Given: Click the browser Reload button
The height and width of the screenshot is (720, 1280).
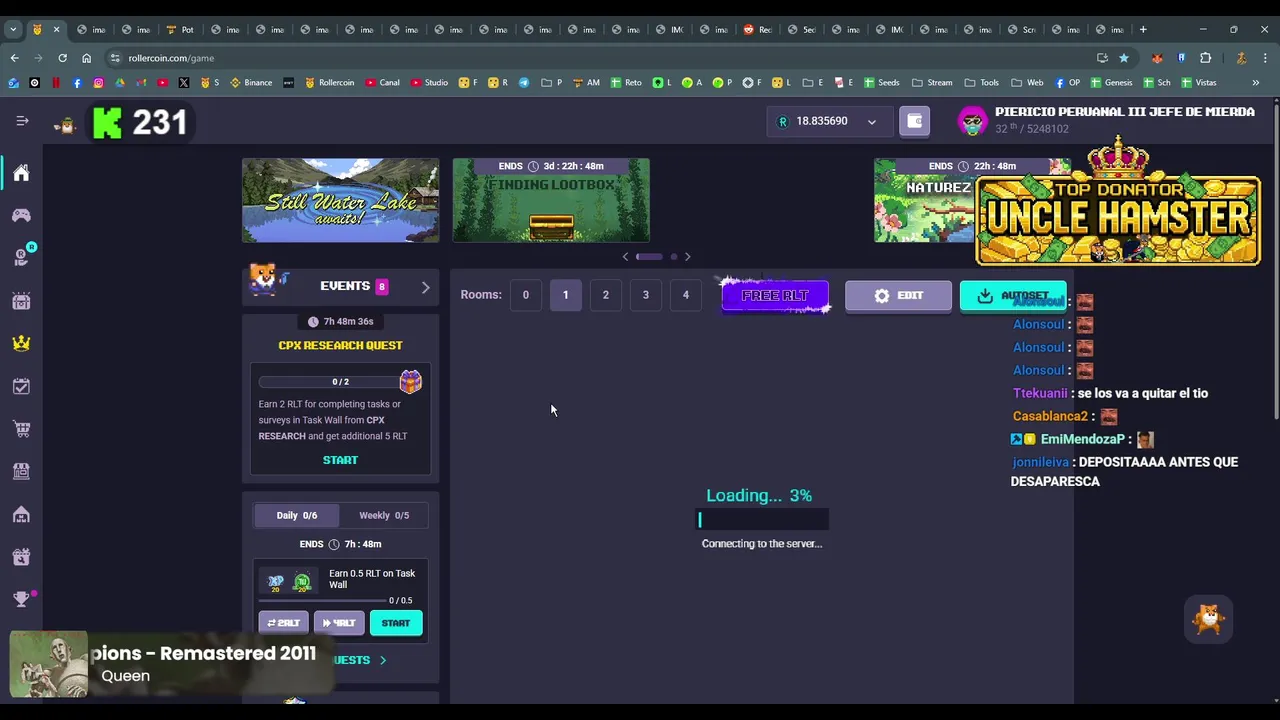Looking at the screenshot, I should coord(62,58).
